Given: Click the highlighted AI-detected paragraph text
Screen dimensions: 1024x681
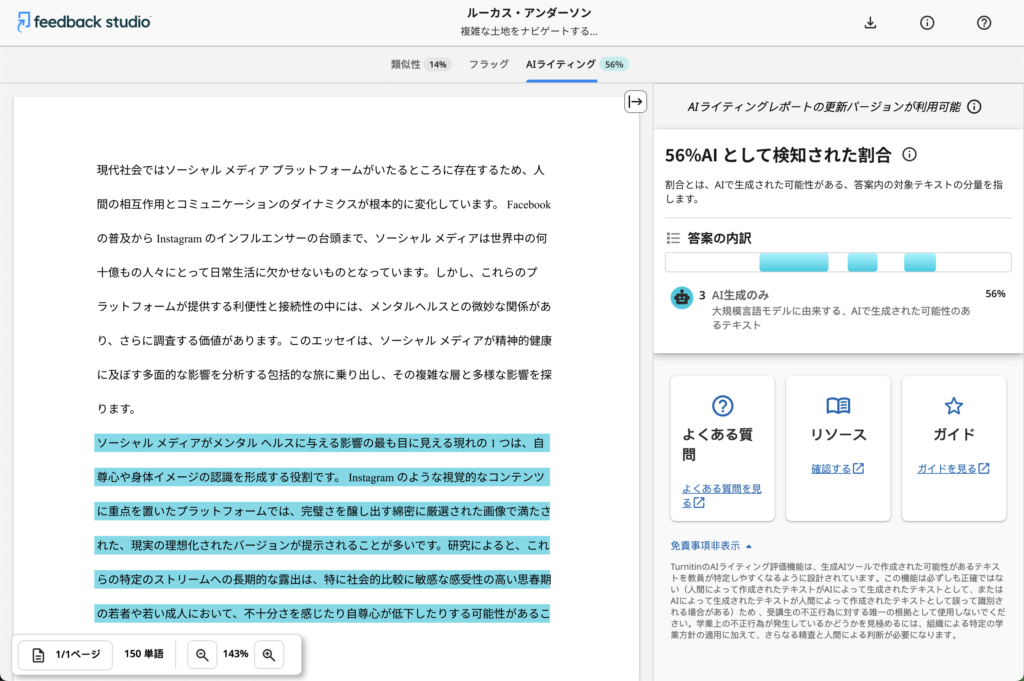Looking at the screenshot, I should coord(323,528).
